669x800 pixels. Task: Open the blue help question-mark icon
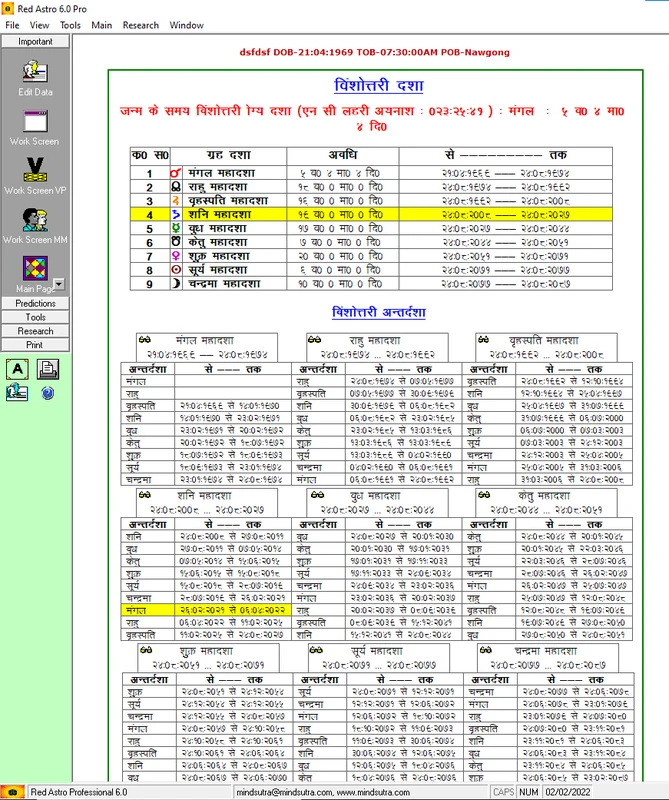(47, 393)
